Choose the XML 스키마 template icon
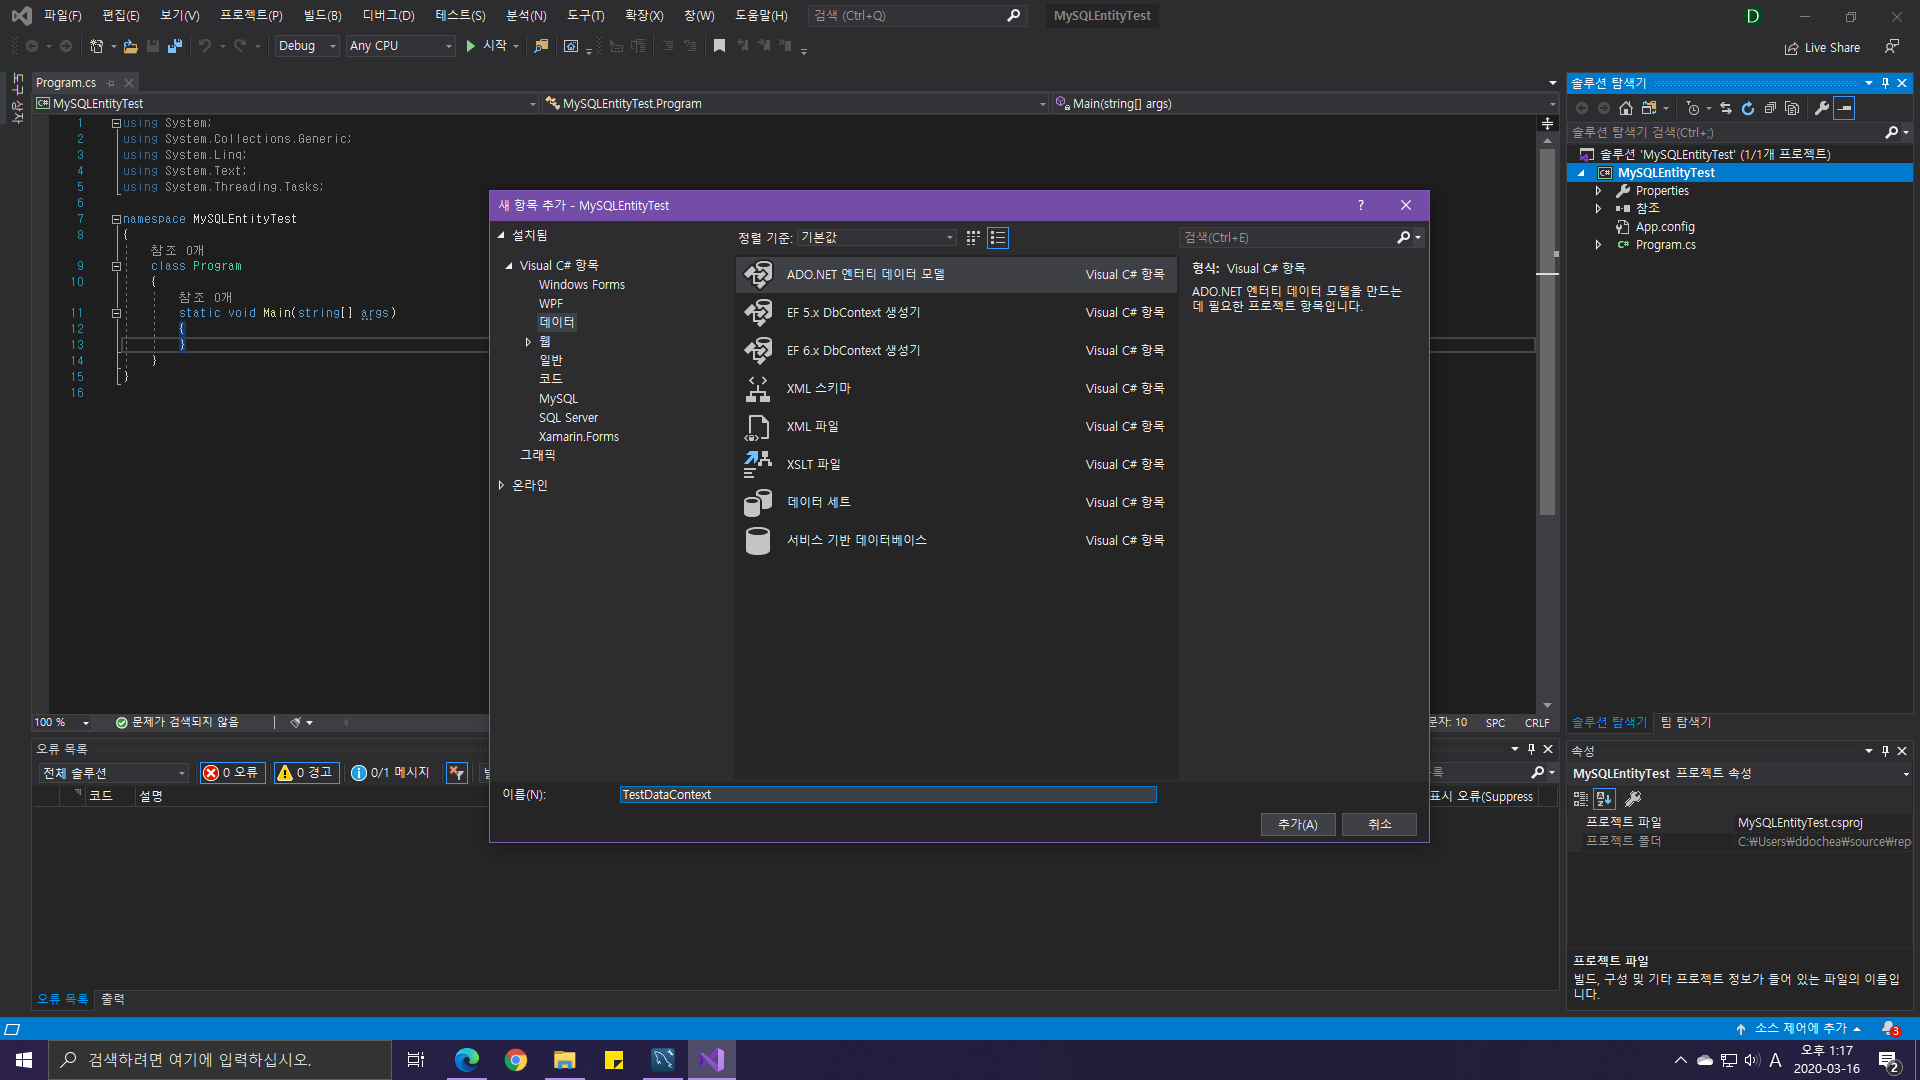Image resolution: width=1920 pixels, height=1080 pixels. tap(758, 389)
